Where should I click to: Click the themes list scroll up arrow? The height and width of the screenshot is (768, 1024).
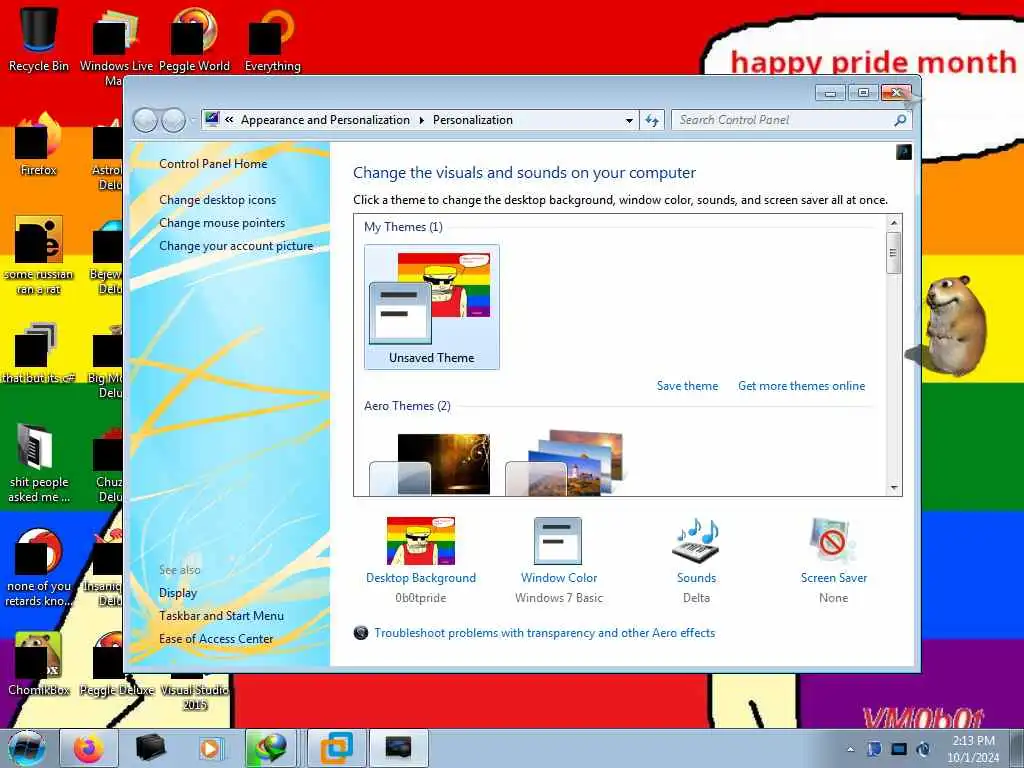point(894,223)
